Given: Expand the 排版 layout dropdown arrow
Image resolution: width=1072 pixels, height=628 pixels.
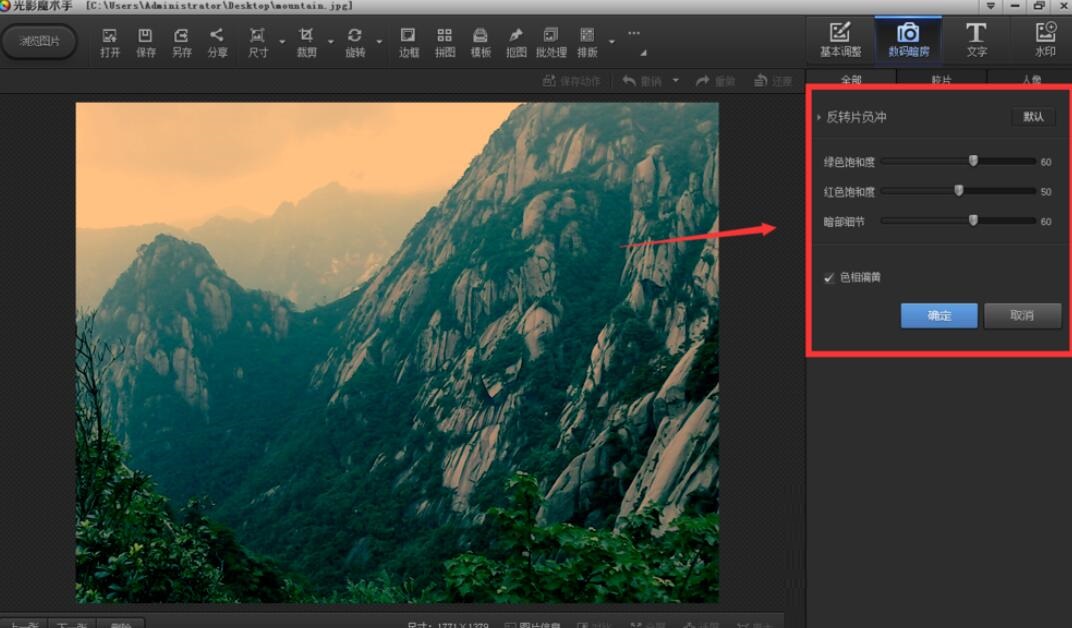Looking at the screenshot, I should pos(612,42).
